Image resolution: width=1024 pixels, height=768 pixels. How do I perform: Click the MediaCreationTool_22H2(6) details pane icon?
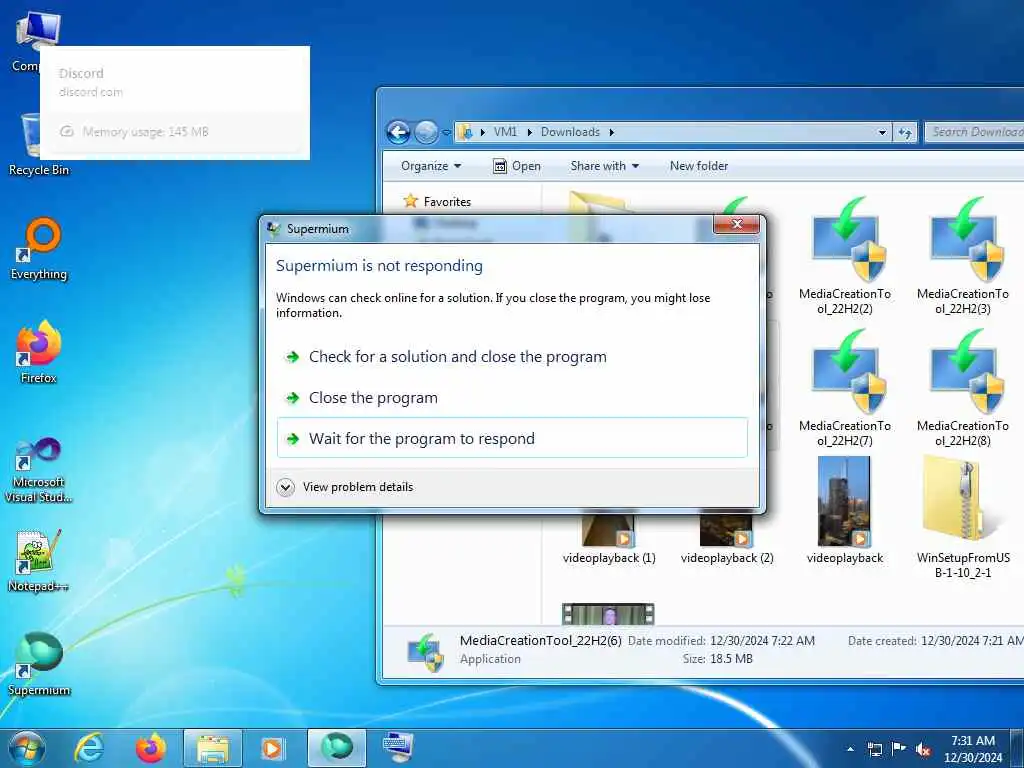point(425,651)
